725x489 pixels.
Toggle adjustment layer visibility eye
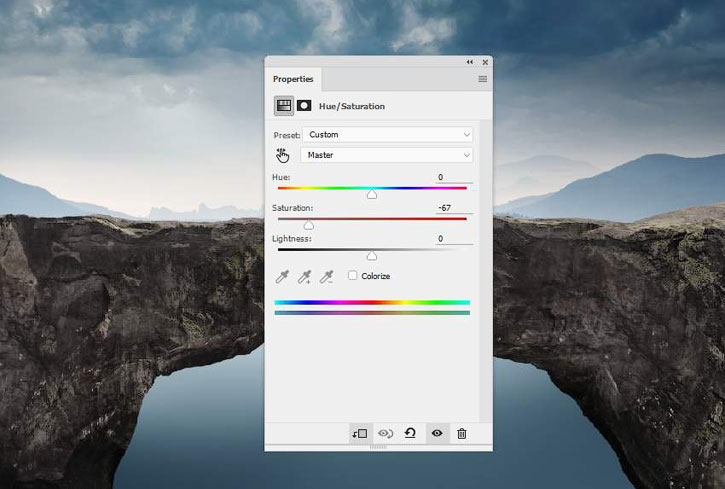pyautogui.click(x=436, y=433)
